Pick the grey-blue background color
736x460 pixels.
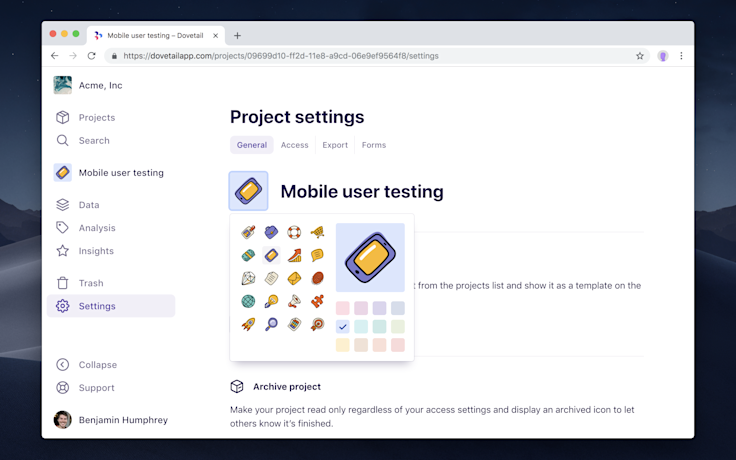(x=398, y=308)
